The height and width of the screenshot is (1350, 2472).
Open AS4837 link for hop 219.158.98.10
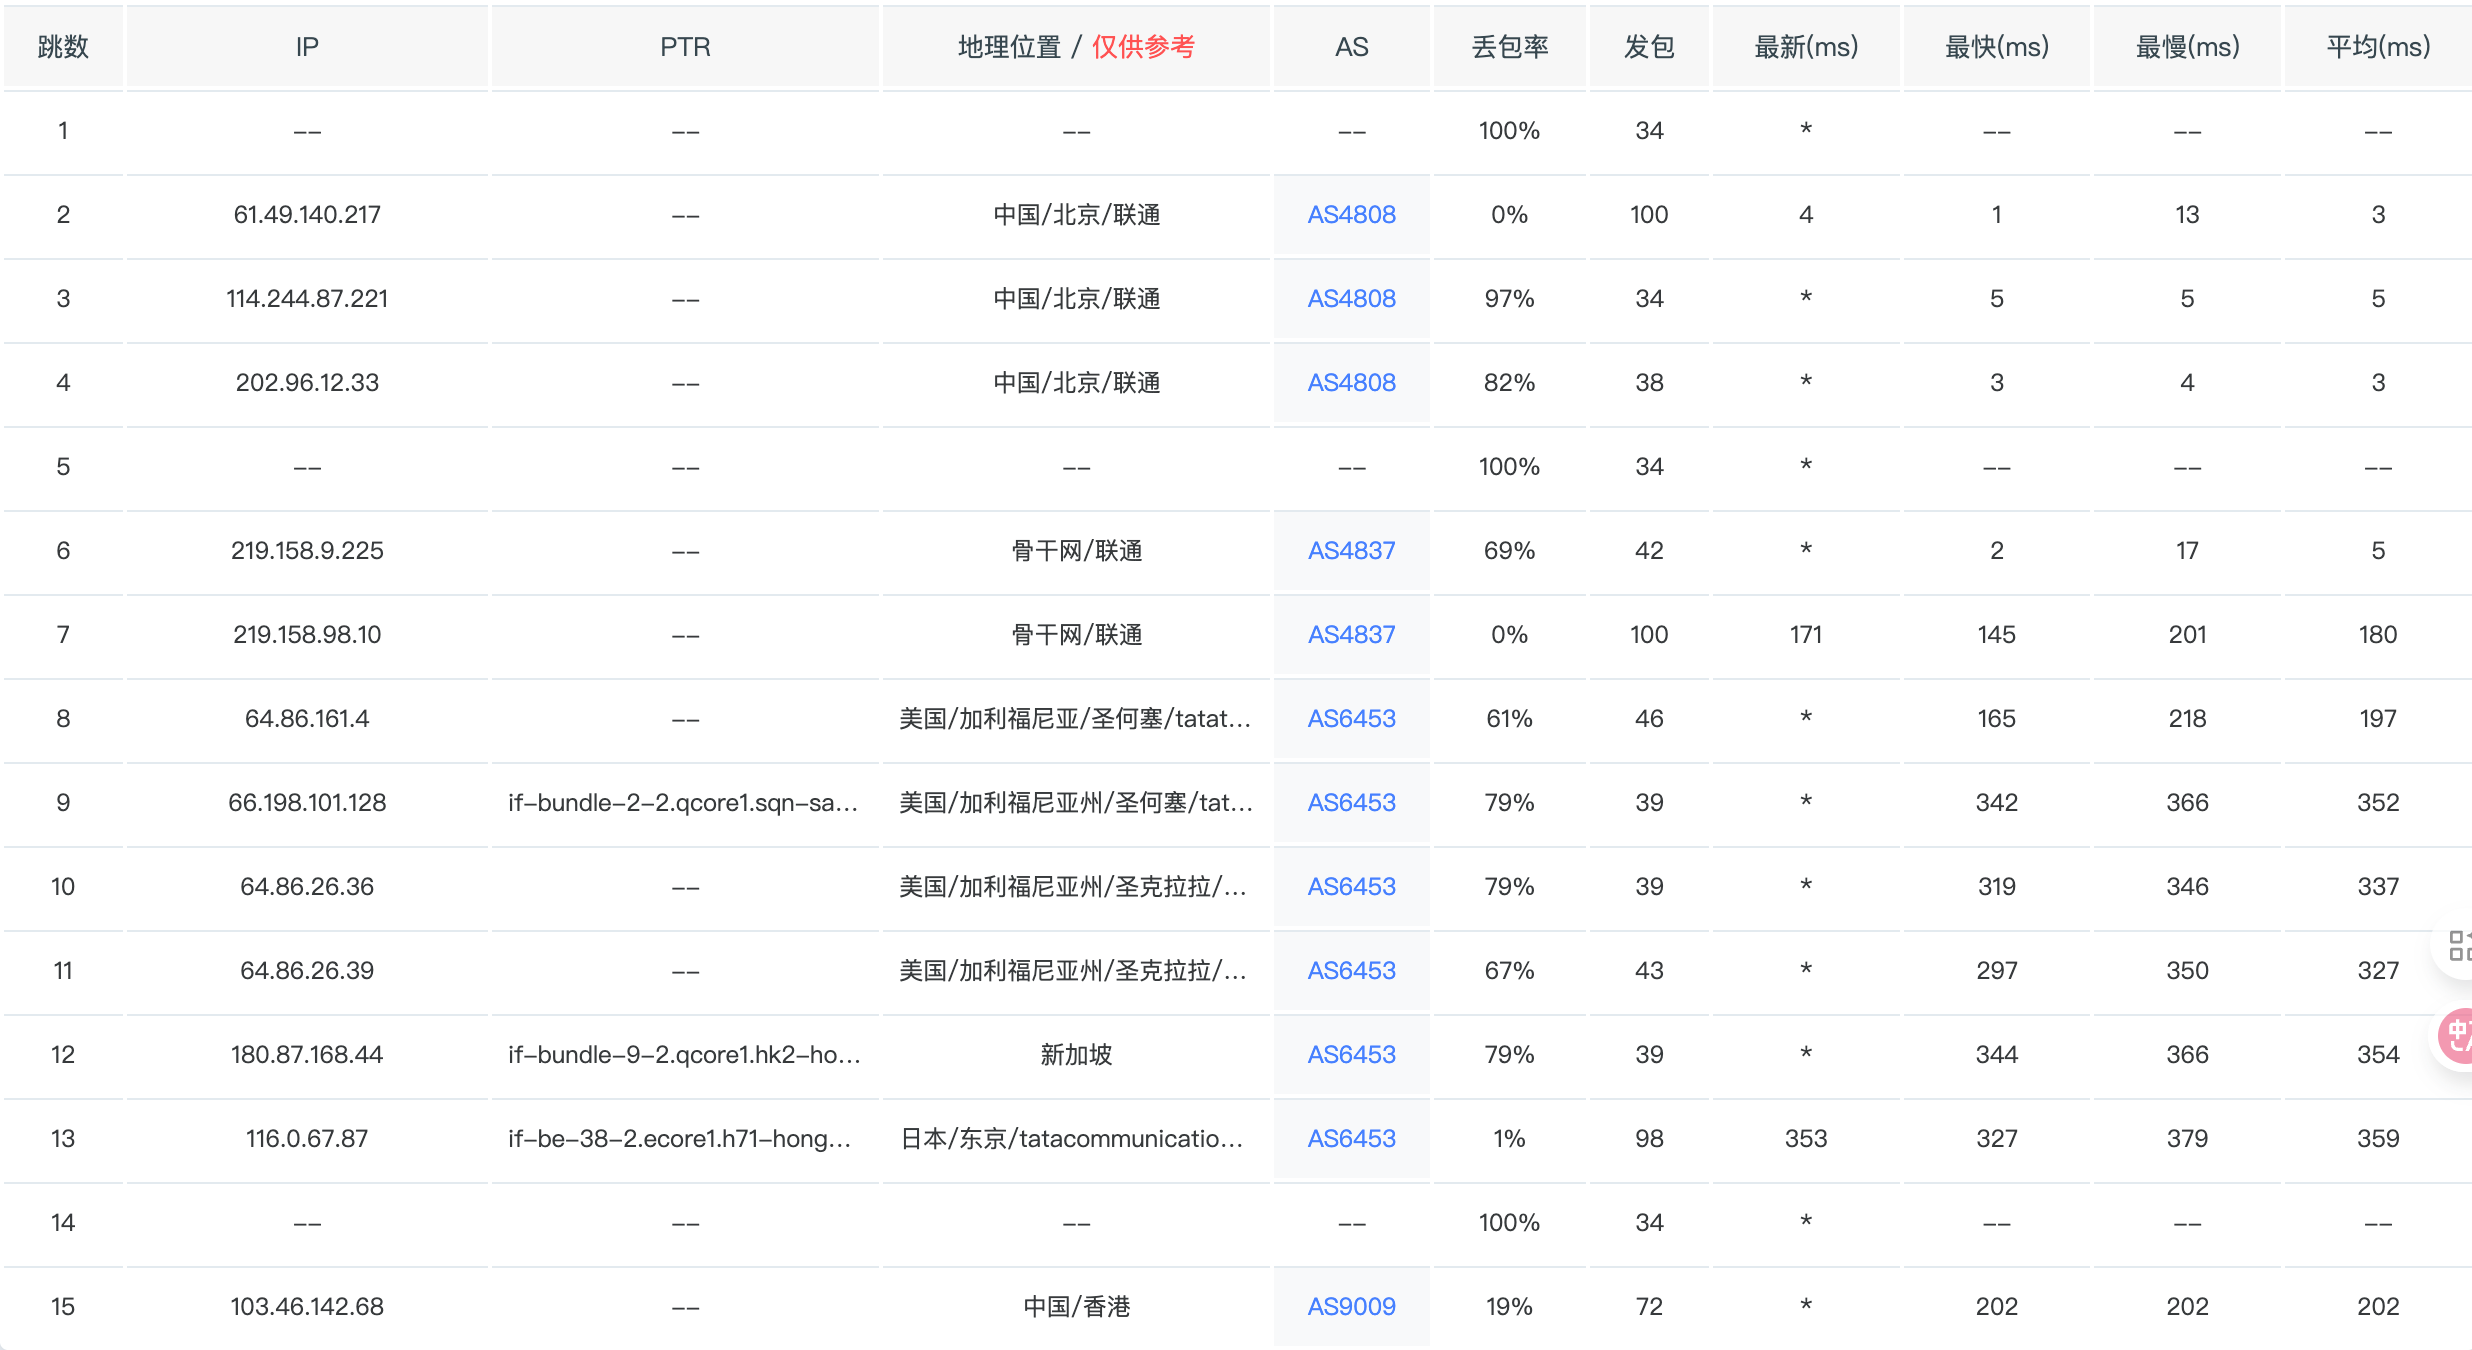click(1351, 635)
